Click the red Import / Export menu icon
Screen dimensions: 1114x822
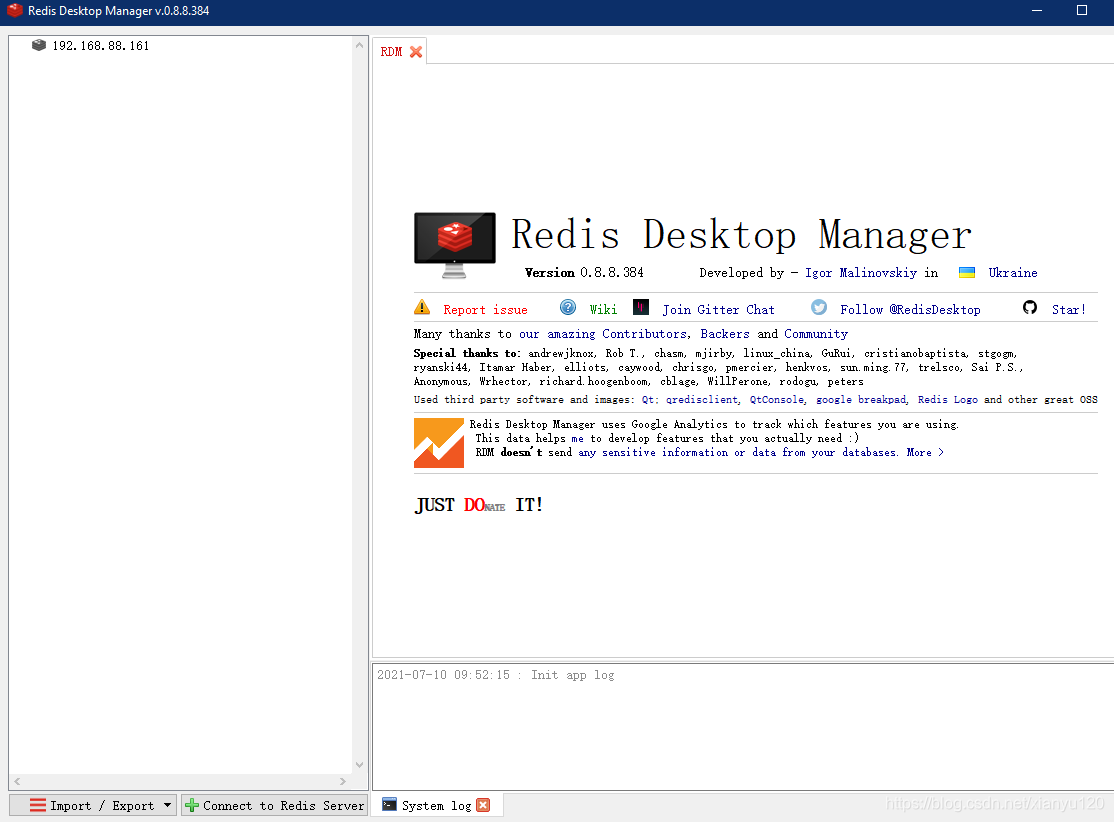click(38, 805)
